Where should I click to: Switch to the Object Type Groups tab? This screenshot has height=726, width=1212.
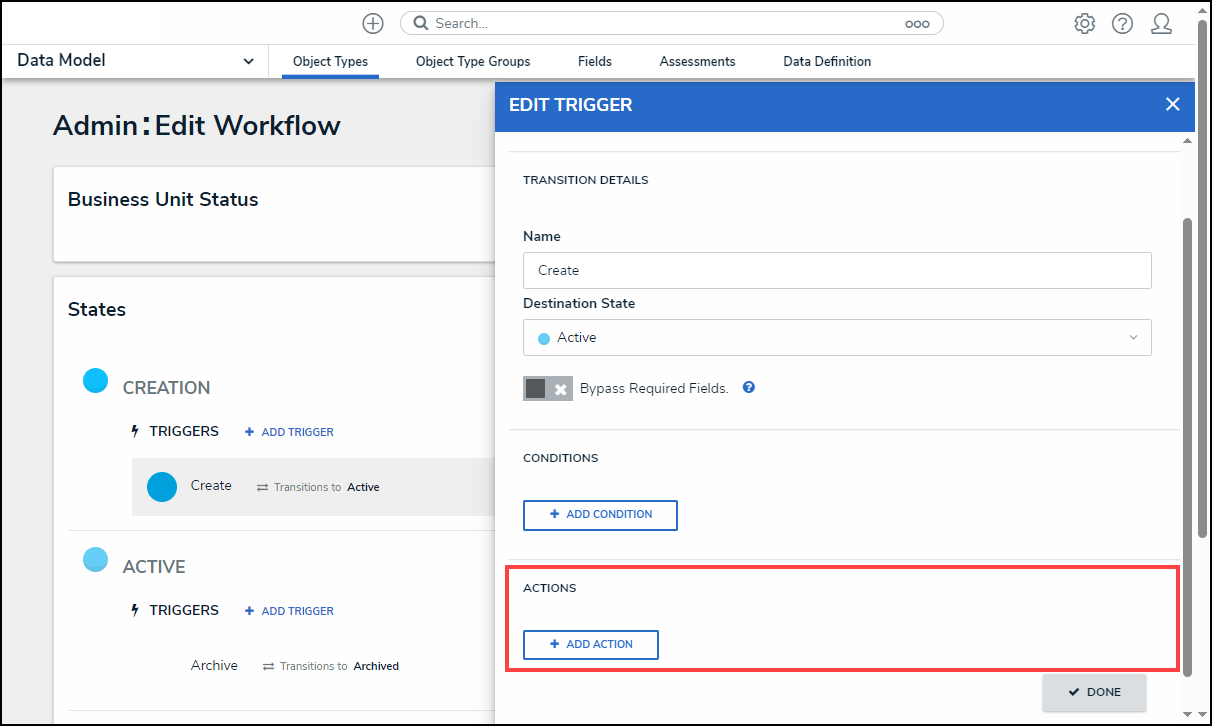click(473, 61)
